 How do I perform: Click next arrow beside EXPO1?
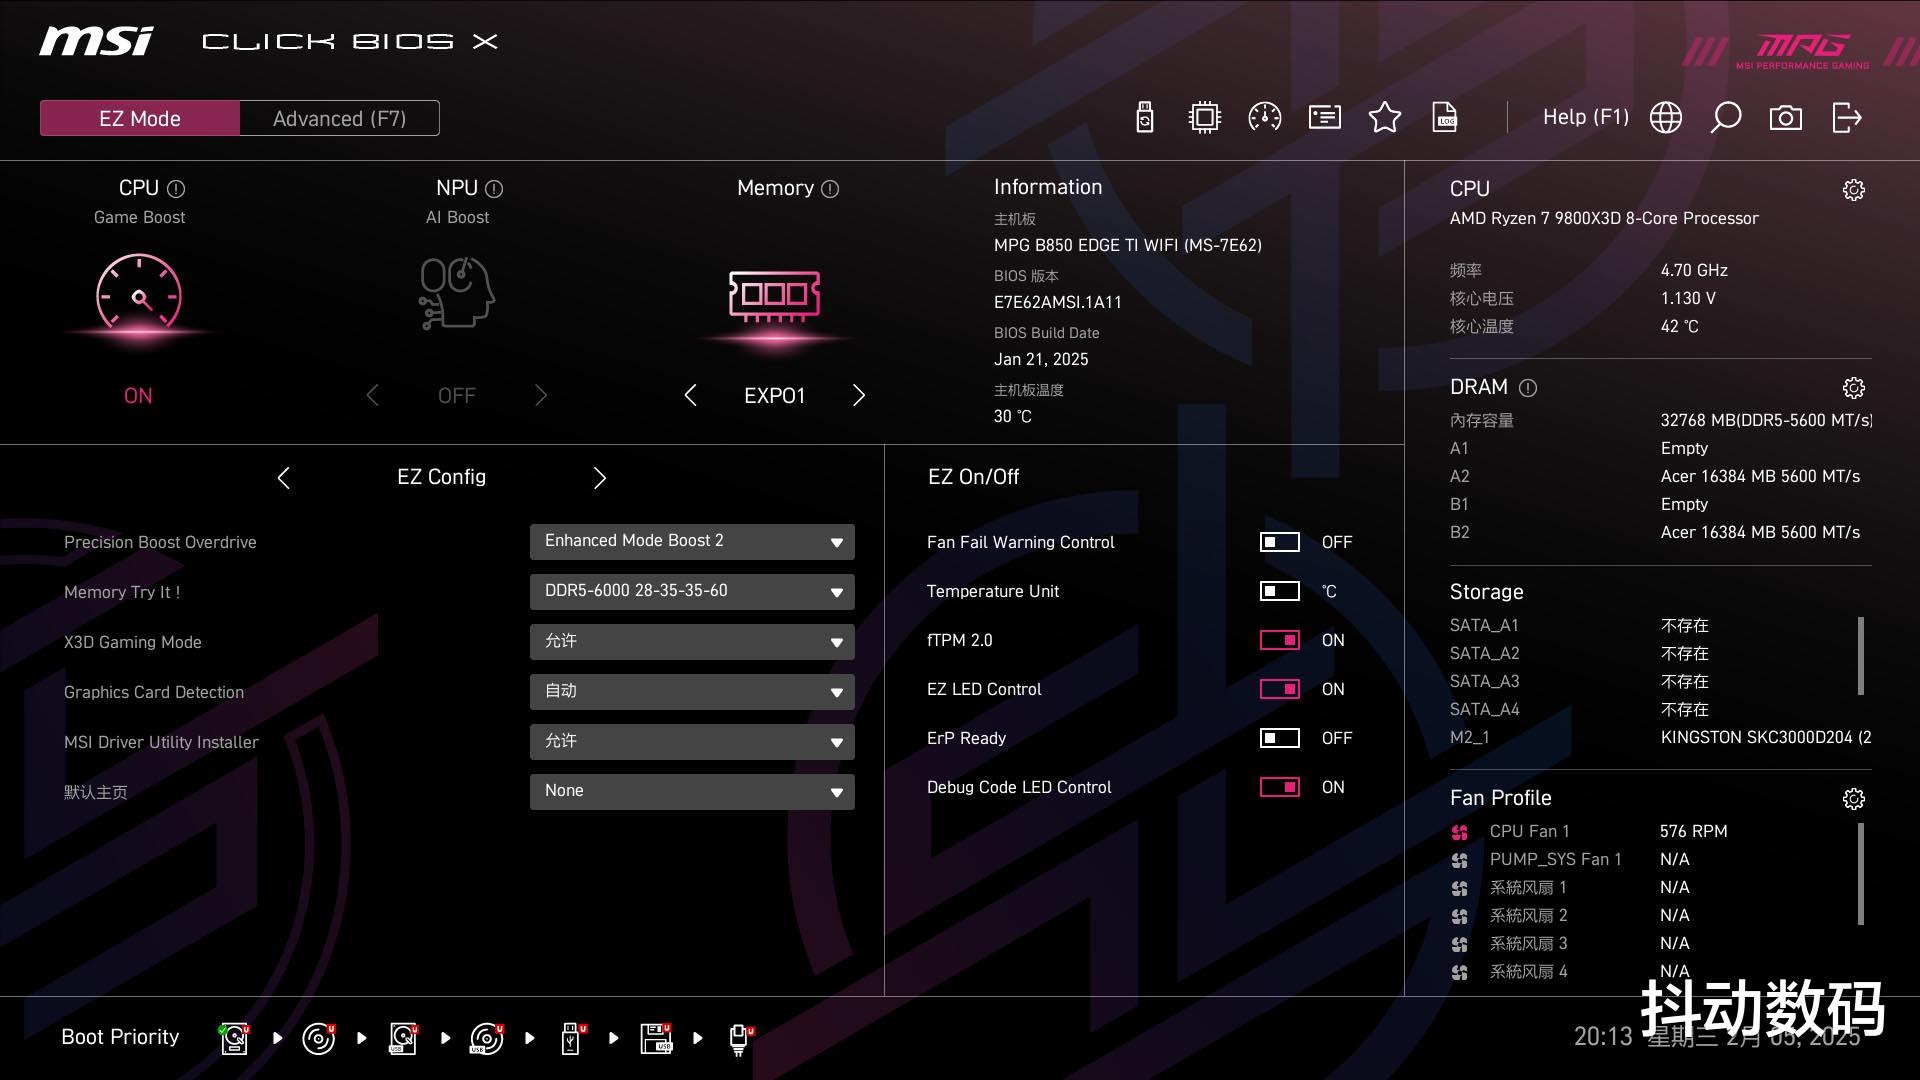(x=859, y=395)
